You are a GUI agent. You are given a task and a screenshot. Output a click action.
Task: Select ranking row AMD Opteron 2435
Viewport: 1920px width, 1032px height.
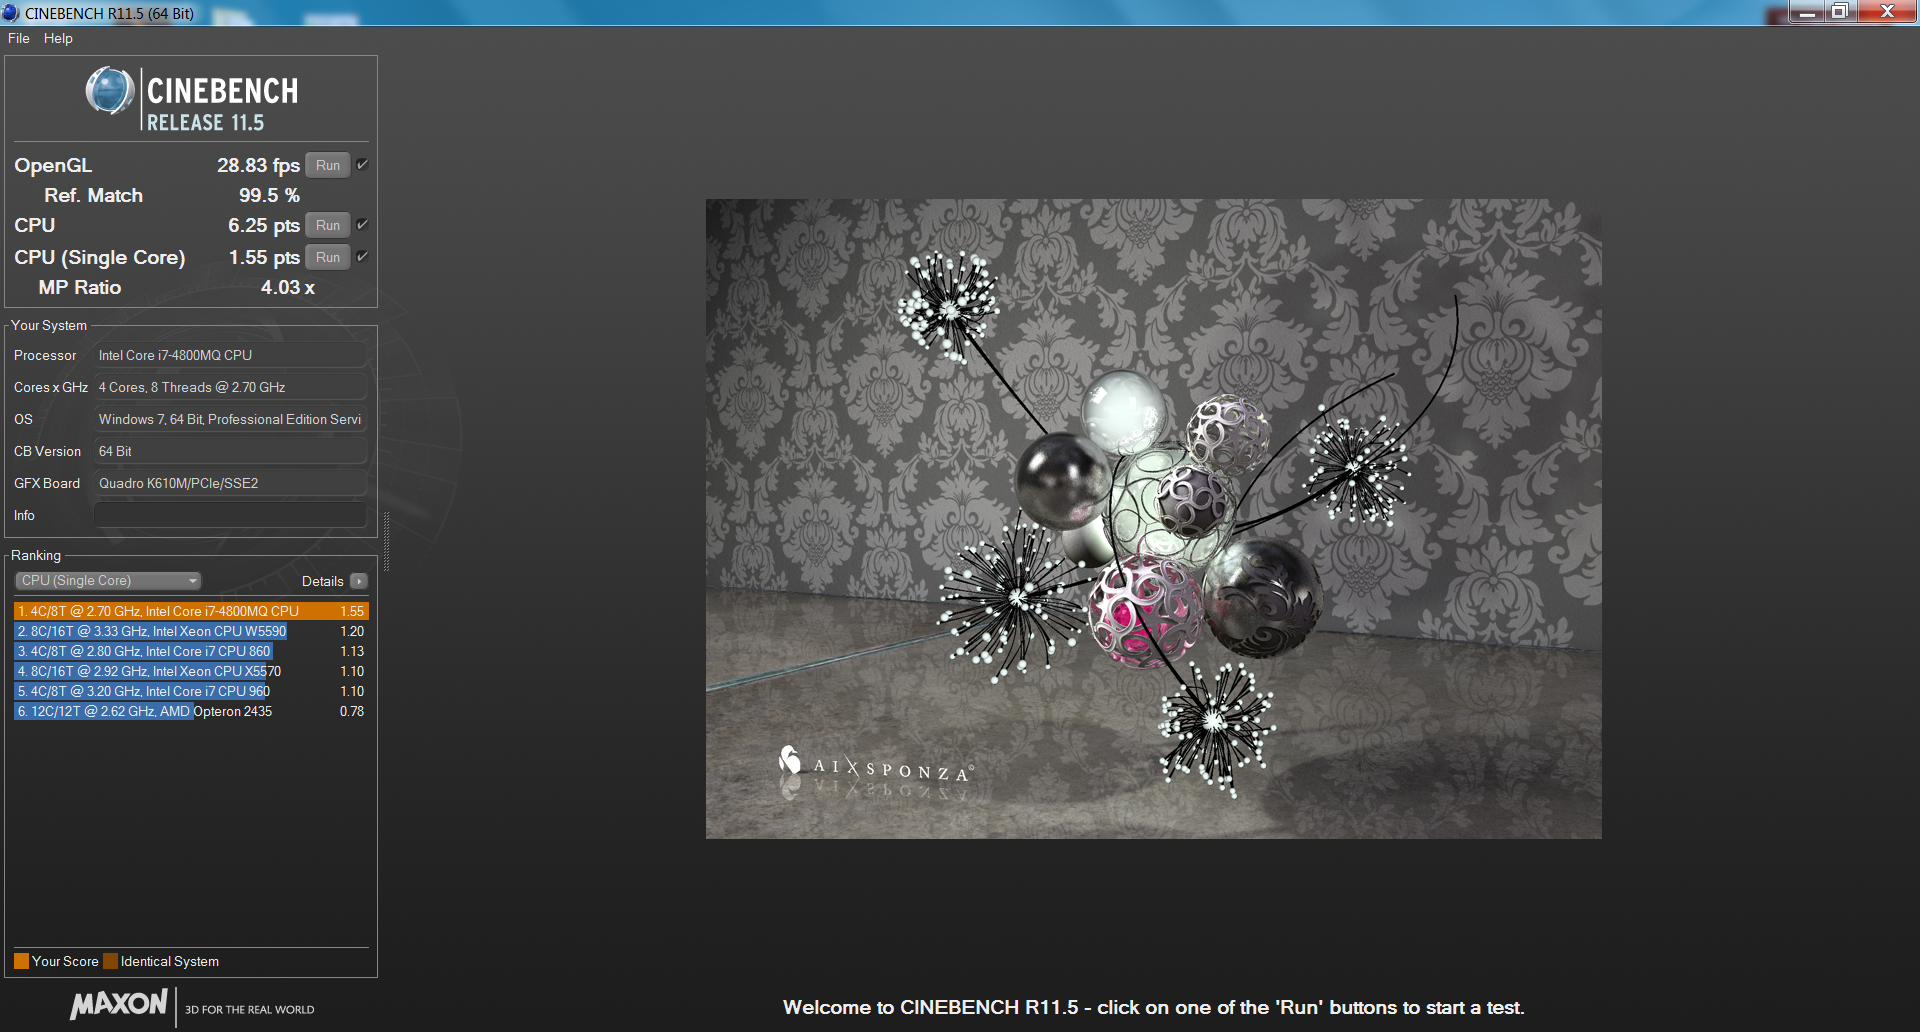(191, 711)
